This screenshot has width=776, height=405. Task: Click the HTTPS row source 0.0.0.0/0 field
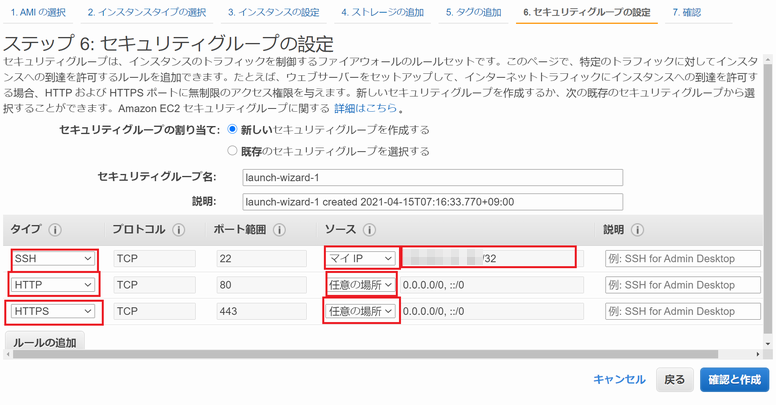(x=492, y=311)
